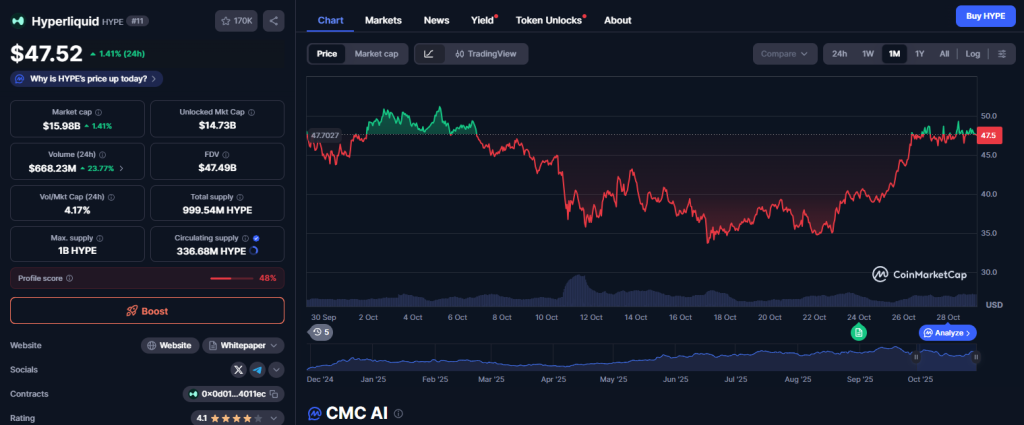This screenshot has width=1024, height=425.
Task: Expand the Rating row chevron
Action: (275, 418)
